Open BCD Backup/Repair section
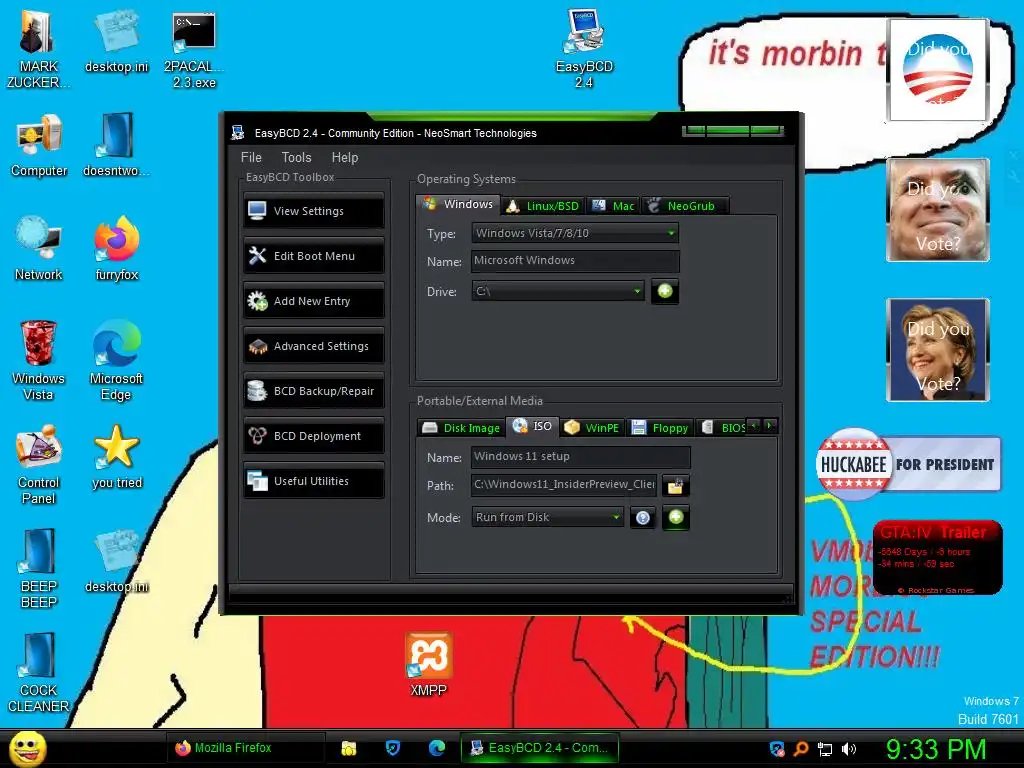The width and height of the screenshot is (1024, 768). tap(313, 391)
